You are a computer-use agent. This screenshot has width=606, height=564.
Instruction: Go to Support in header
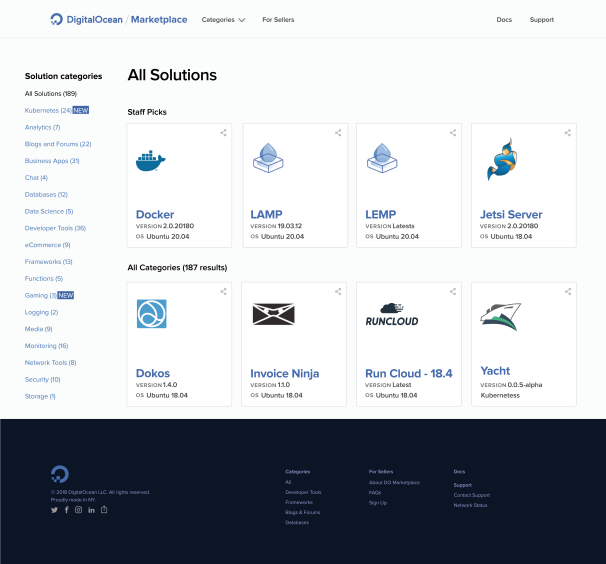(541, 19)
